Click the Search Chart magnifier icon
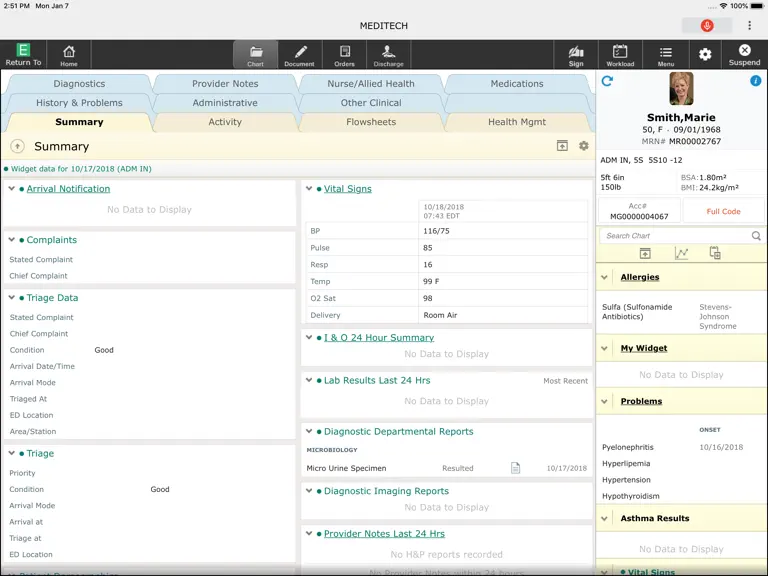Screen dimensions: 768x576 point(756,236)
